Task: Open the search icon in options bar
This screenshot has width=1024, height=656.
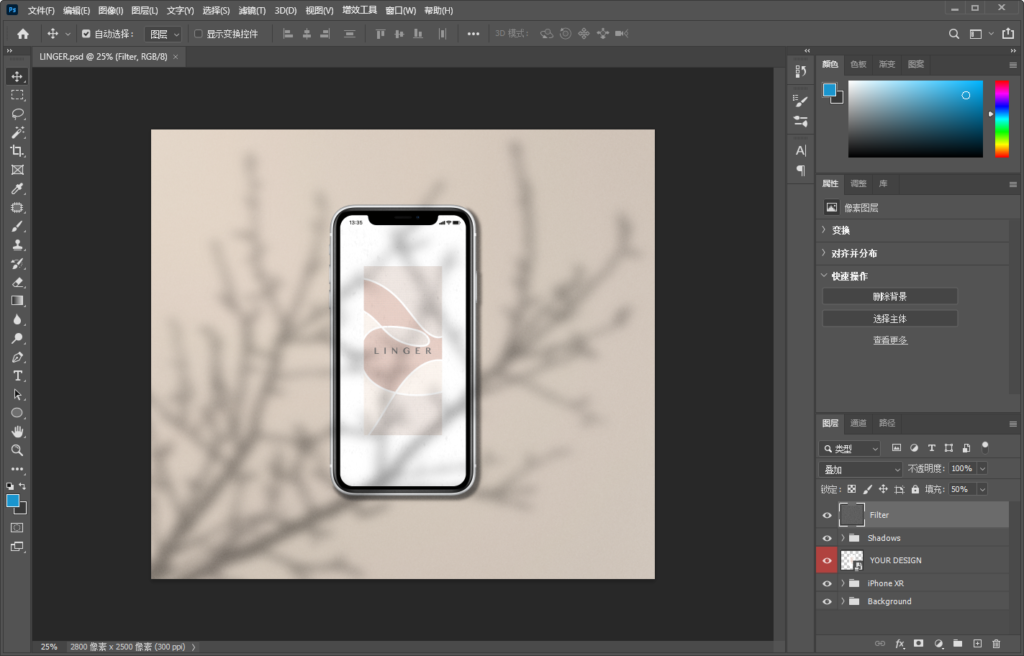Action: (954, 34)
